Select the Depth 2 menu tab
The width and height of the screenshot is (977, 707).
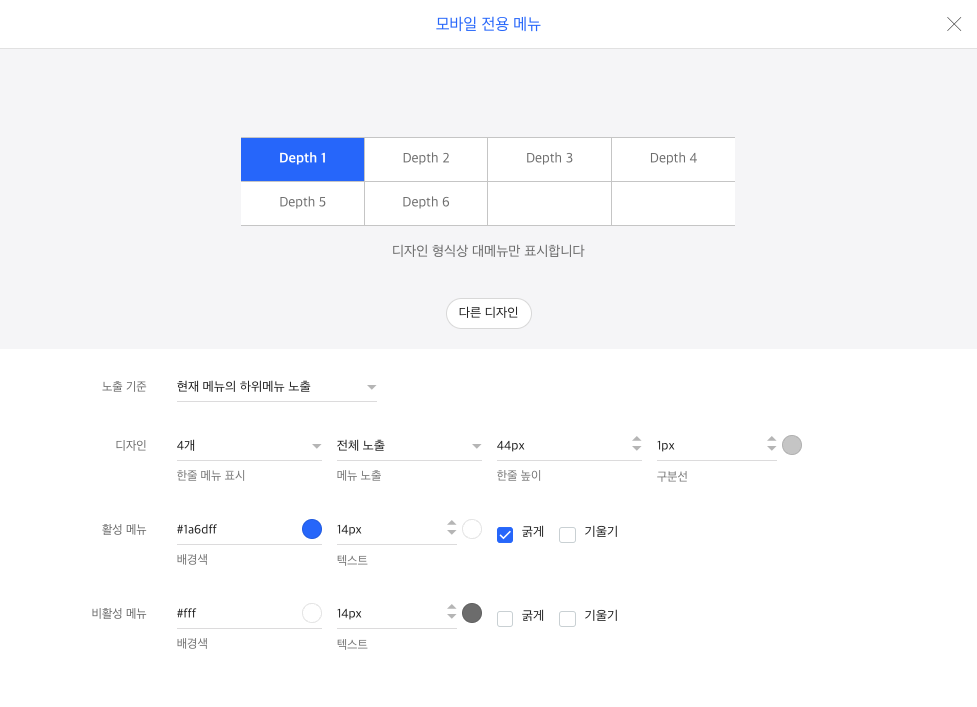point(426,159)
